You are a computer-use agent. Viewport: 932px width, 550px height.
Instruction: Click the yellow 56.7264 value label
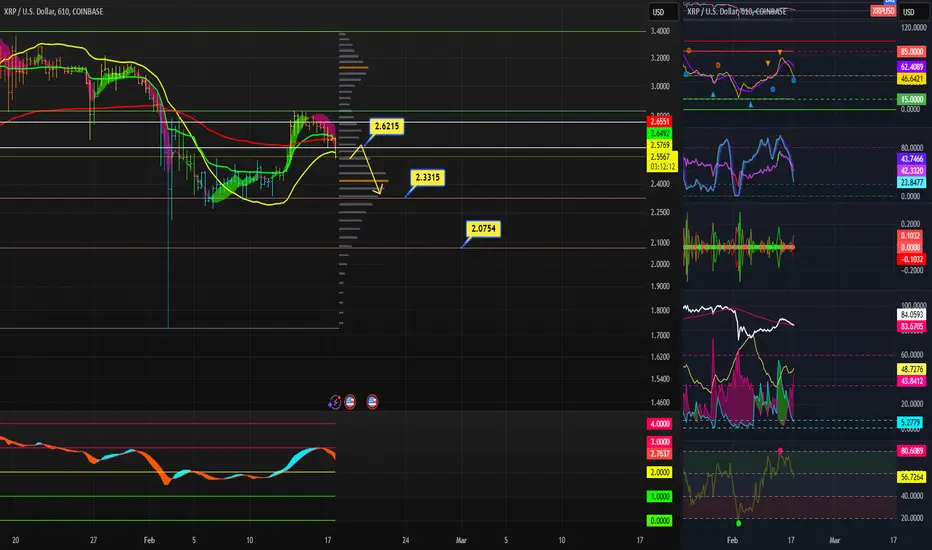(911, 477)
